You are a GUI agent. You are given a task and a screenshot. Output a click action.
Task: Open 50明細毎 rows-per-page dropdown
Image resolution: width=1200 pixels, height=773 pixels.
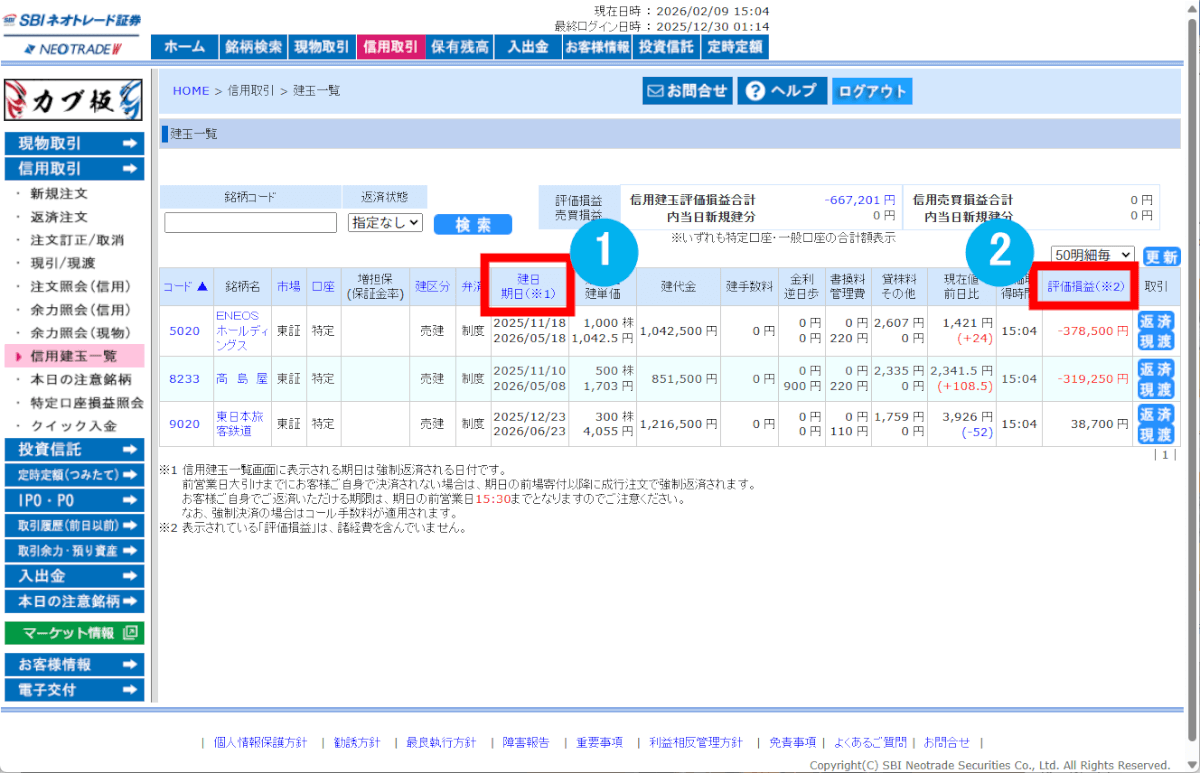pos(1092,256)
